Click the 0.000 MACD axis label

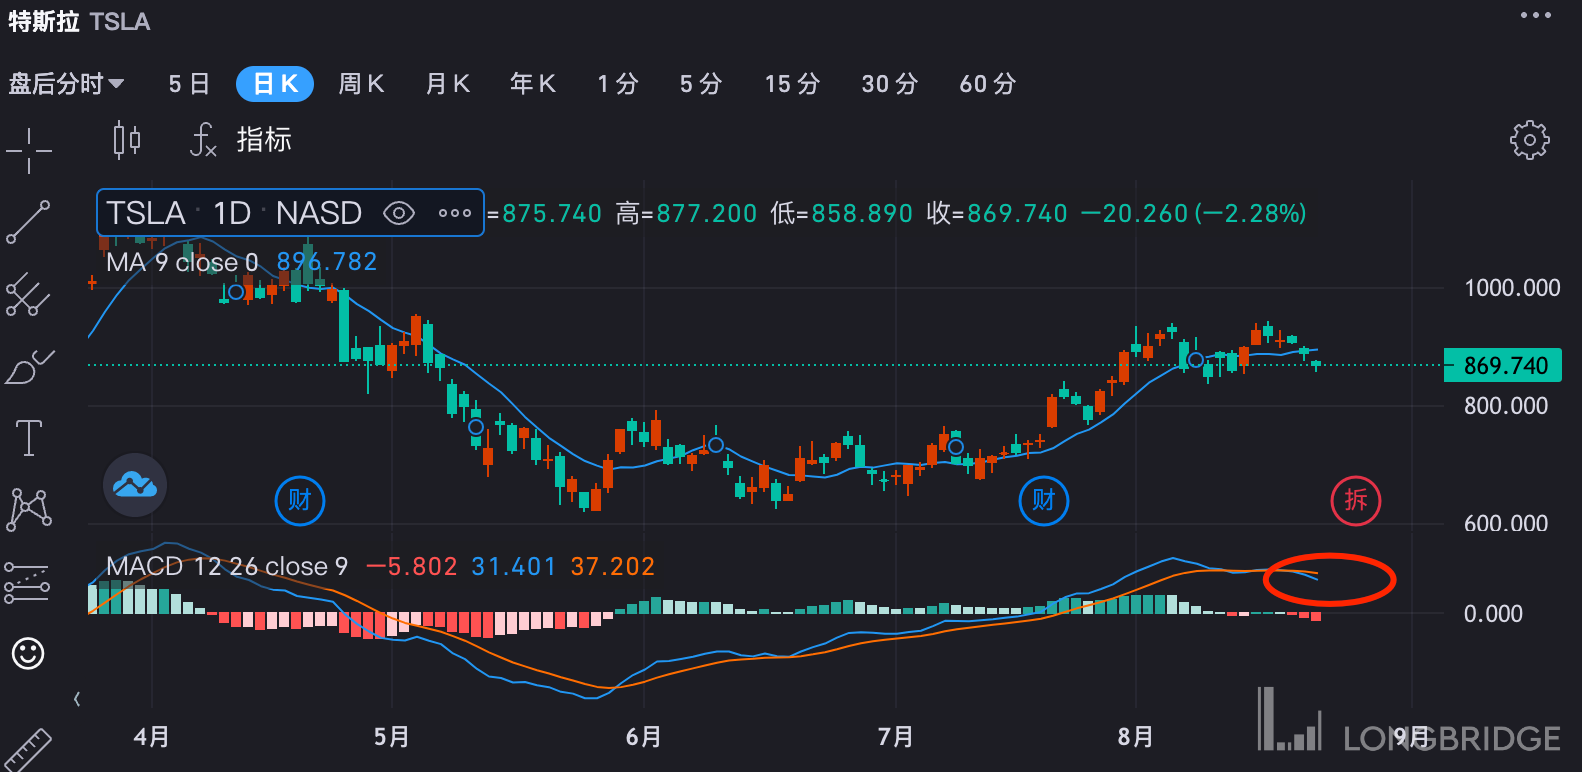coord(1493,613)
